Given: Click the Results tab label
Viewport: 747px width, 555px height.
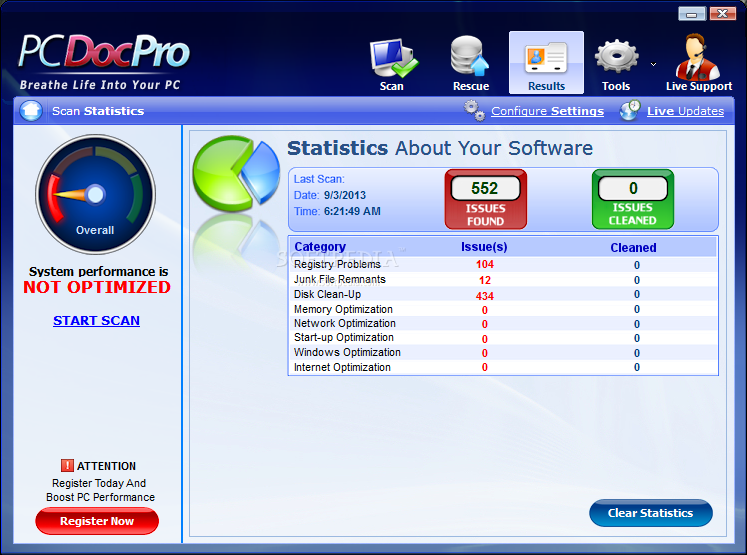Looking at the screenshot, I should coord(546,86).
